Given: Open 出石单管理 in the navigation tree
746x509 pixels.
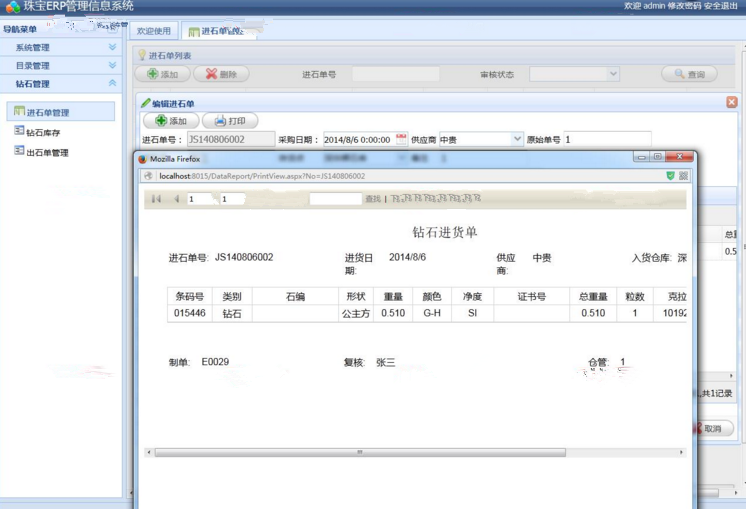Looking at the screenshot, I should click(47, 153).
